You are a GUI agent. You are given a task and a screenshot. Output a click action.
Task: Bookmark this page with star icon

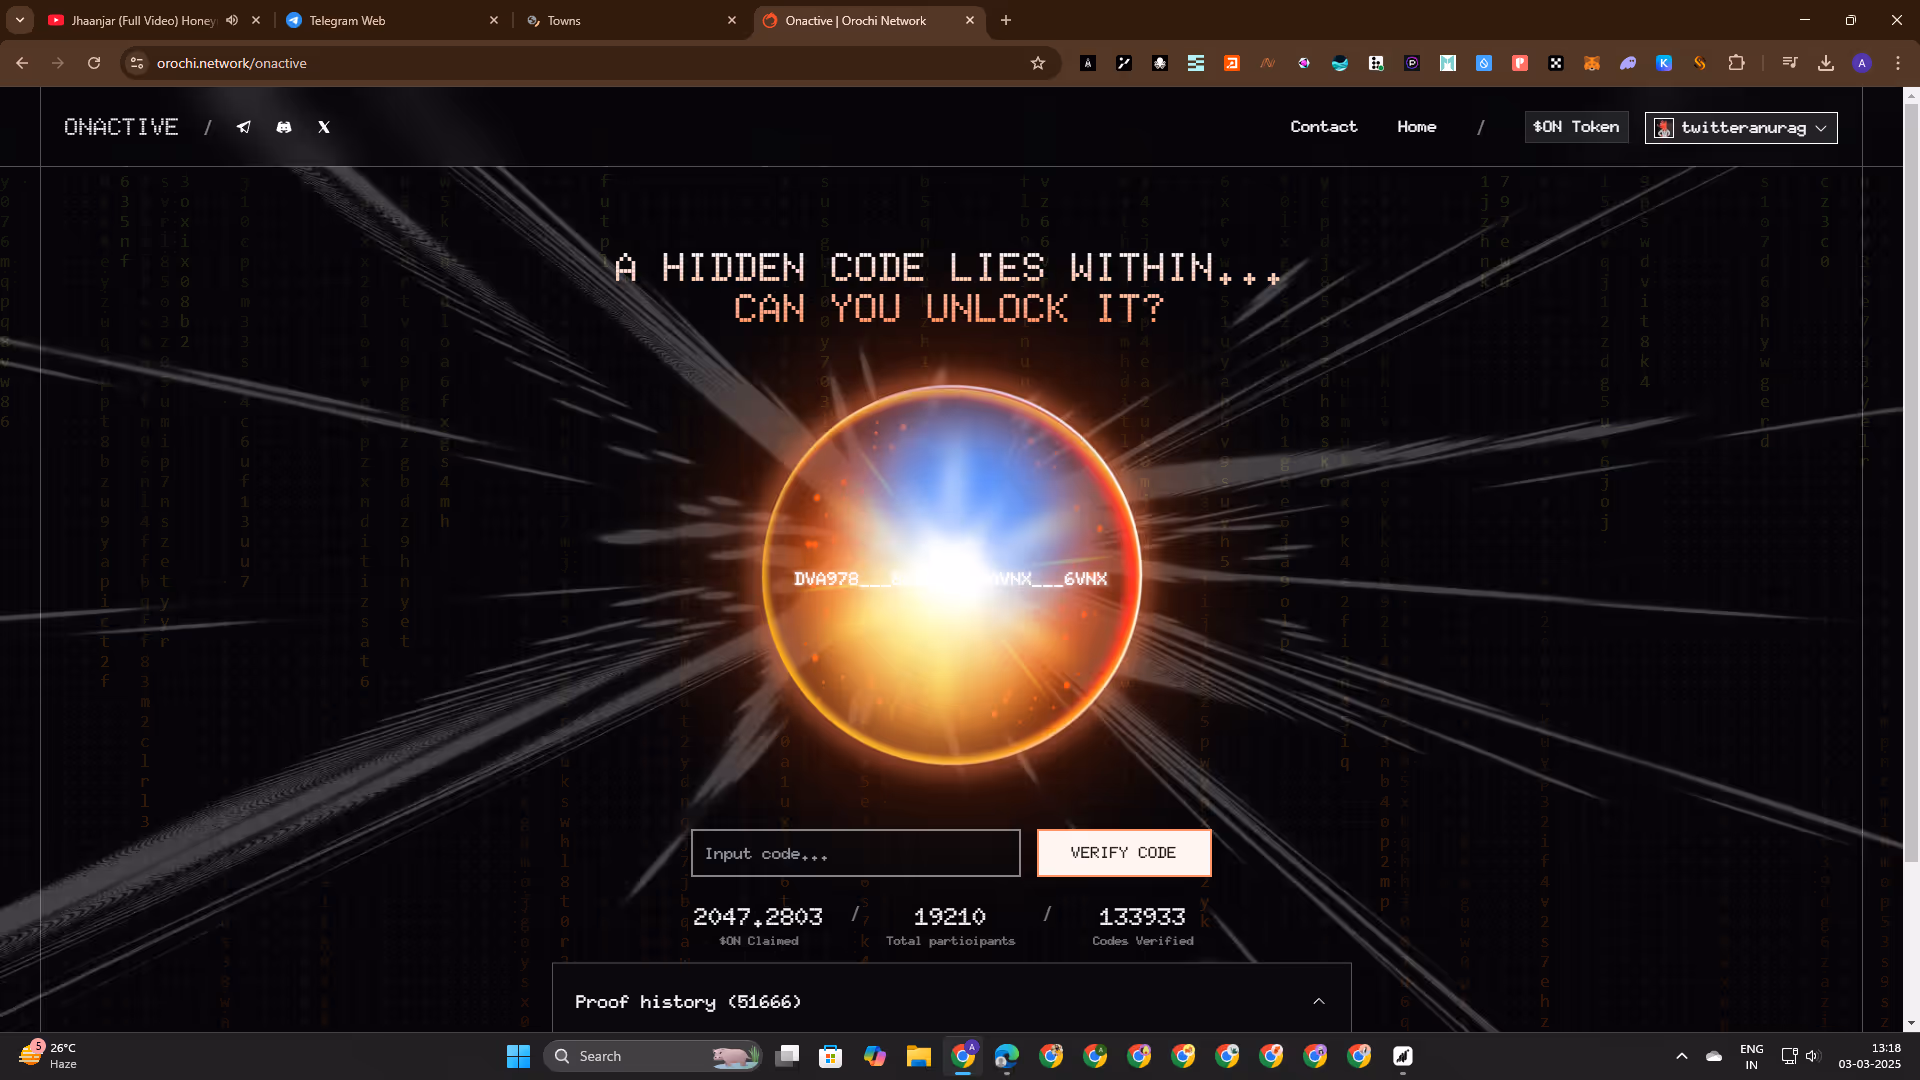(x=1038, y=63)
